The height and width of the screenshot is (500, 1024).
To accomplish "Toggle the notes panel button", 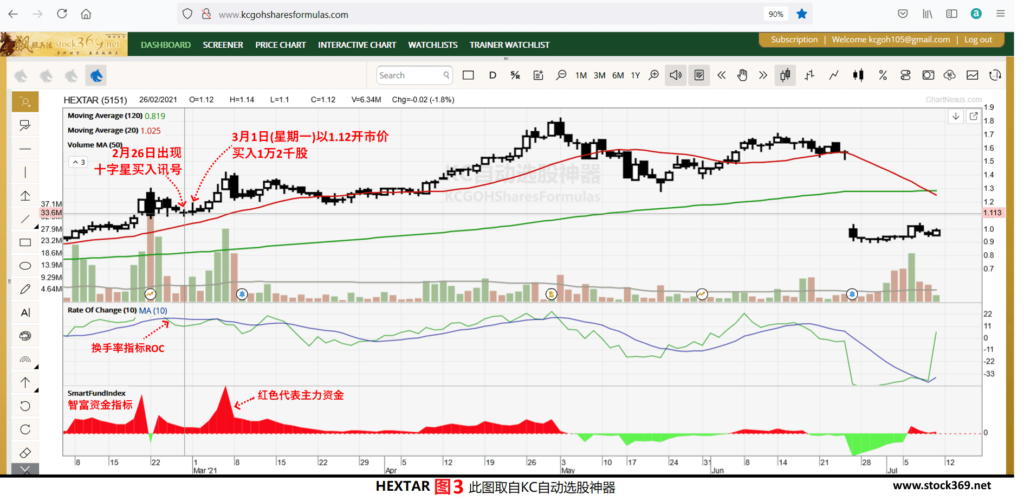I will pos(699,75).
